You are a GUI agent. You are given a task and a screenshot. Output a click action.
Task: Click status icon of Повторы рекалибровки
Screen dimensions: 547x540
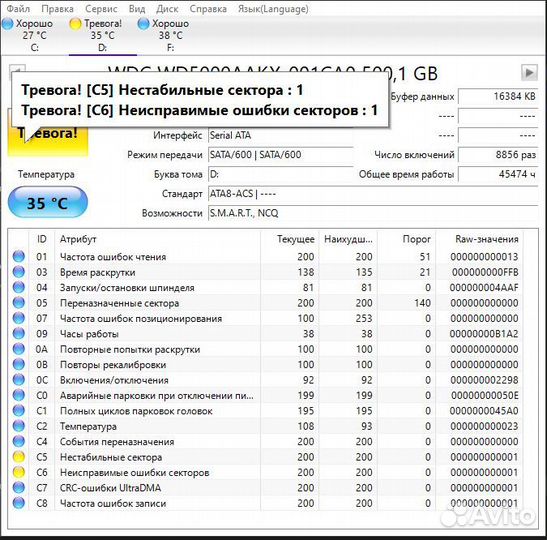(x=19, y=364)
